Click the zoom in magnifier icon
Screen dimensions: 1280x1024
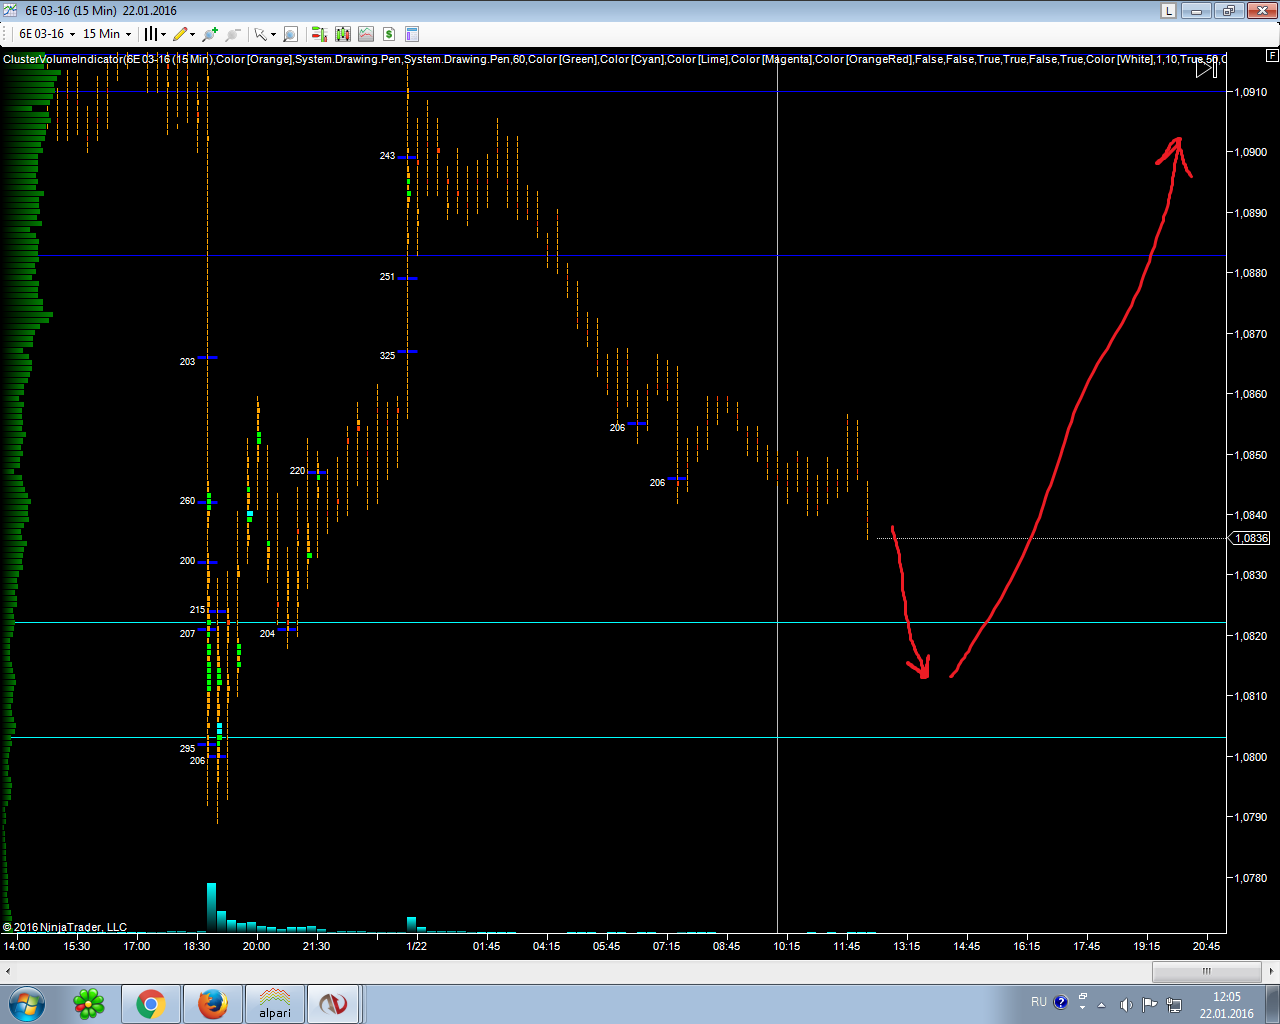210,34
